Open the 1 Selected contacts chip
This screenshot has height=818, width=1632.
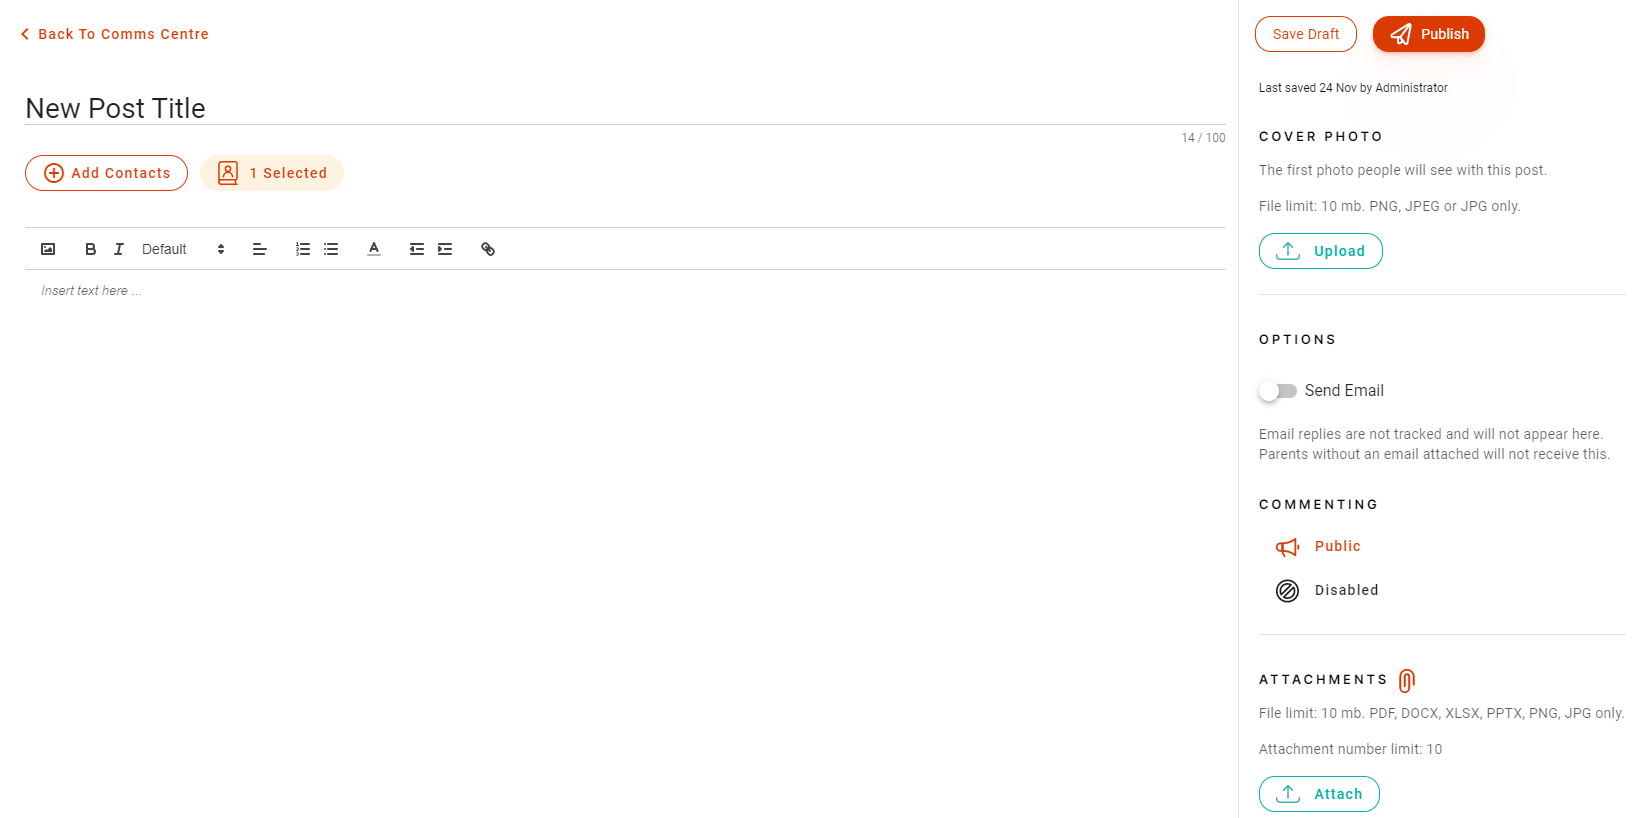[272, 173]
